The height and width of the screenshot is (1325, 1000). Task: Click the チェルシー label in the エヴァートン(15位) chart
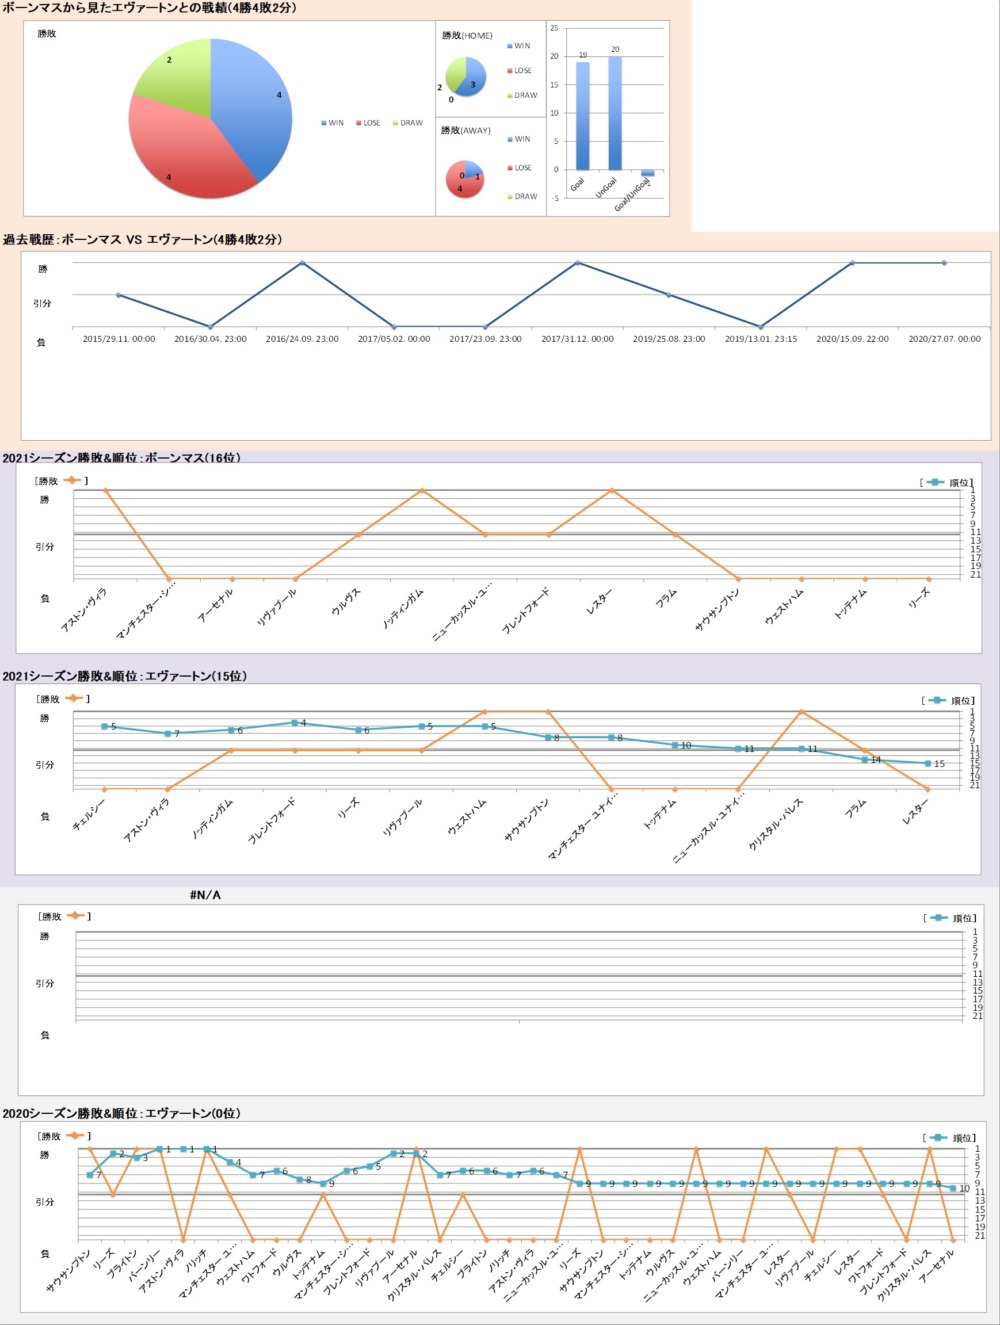coord(89,817)
